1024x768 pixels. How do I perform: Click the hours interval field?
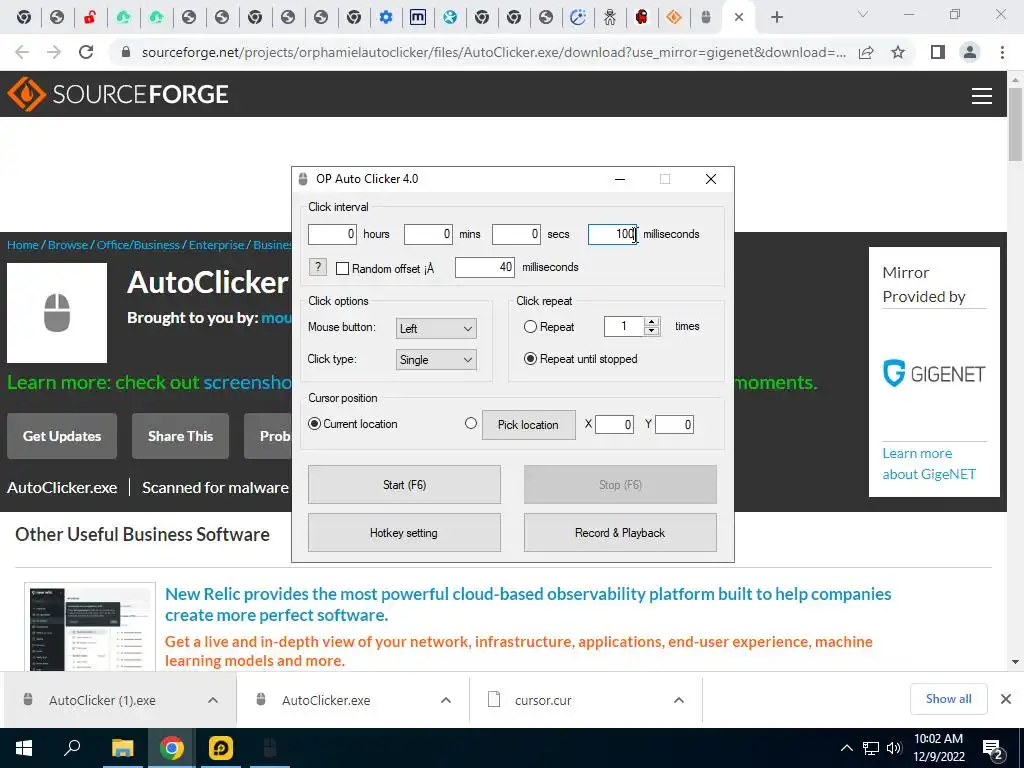[332, 234]
